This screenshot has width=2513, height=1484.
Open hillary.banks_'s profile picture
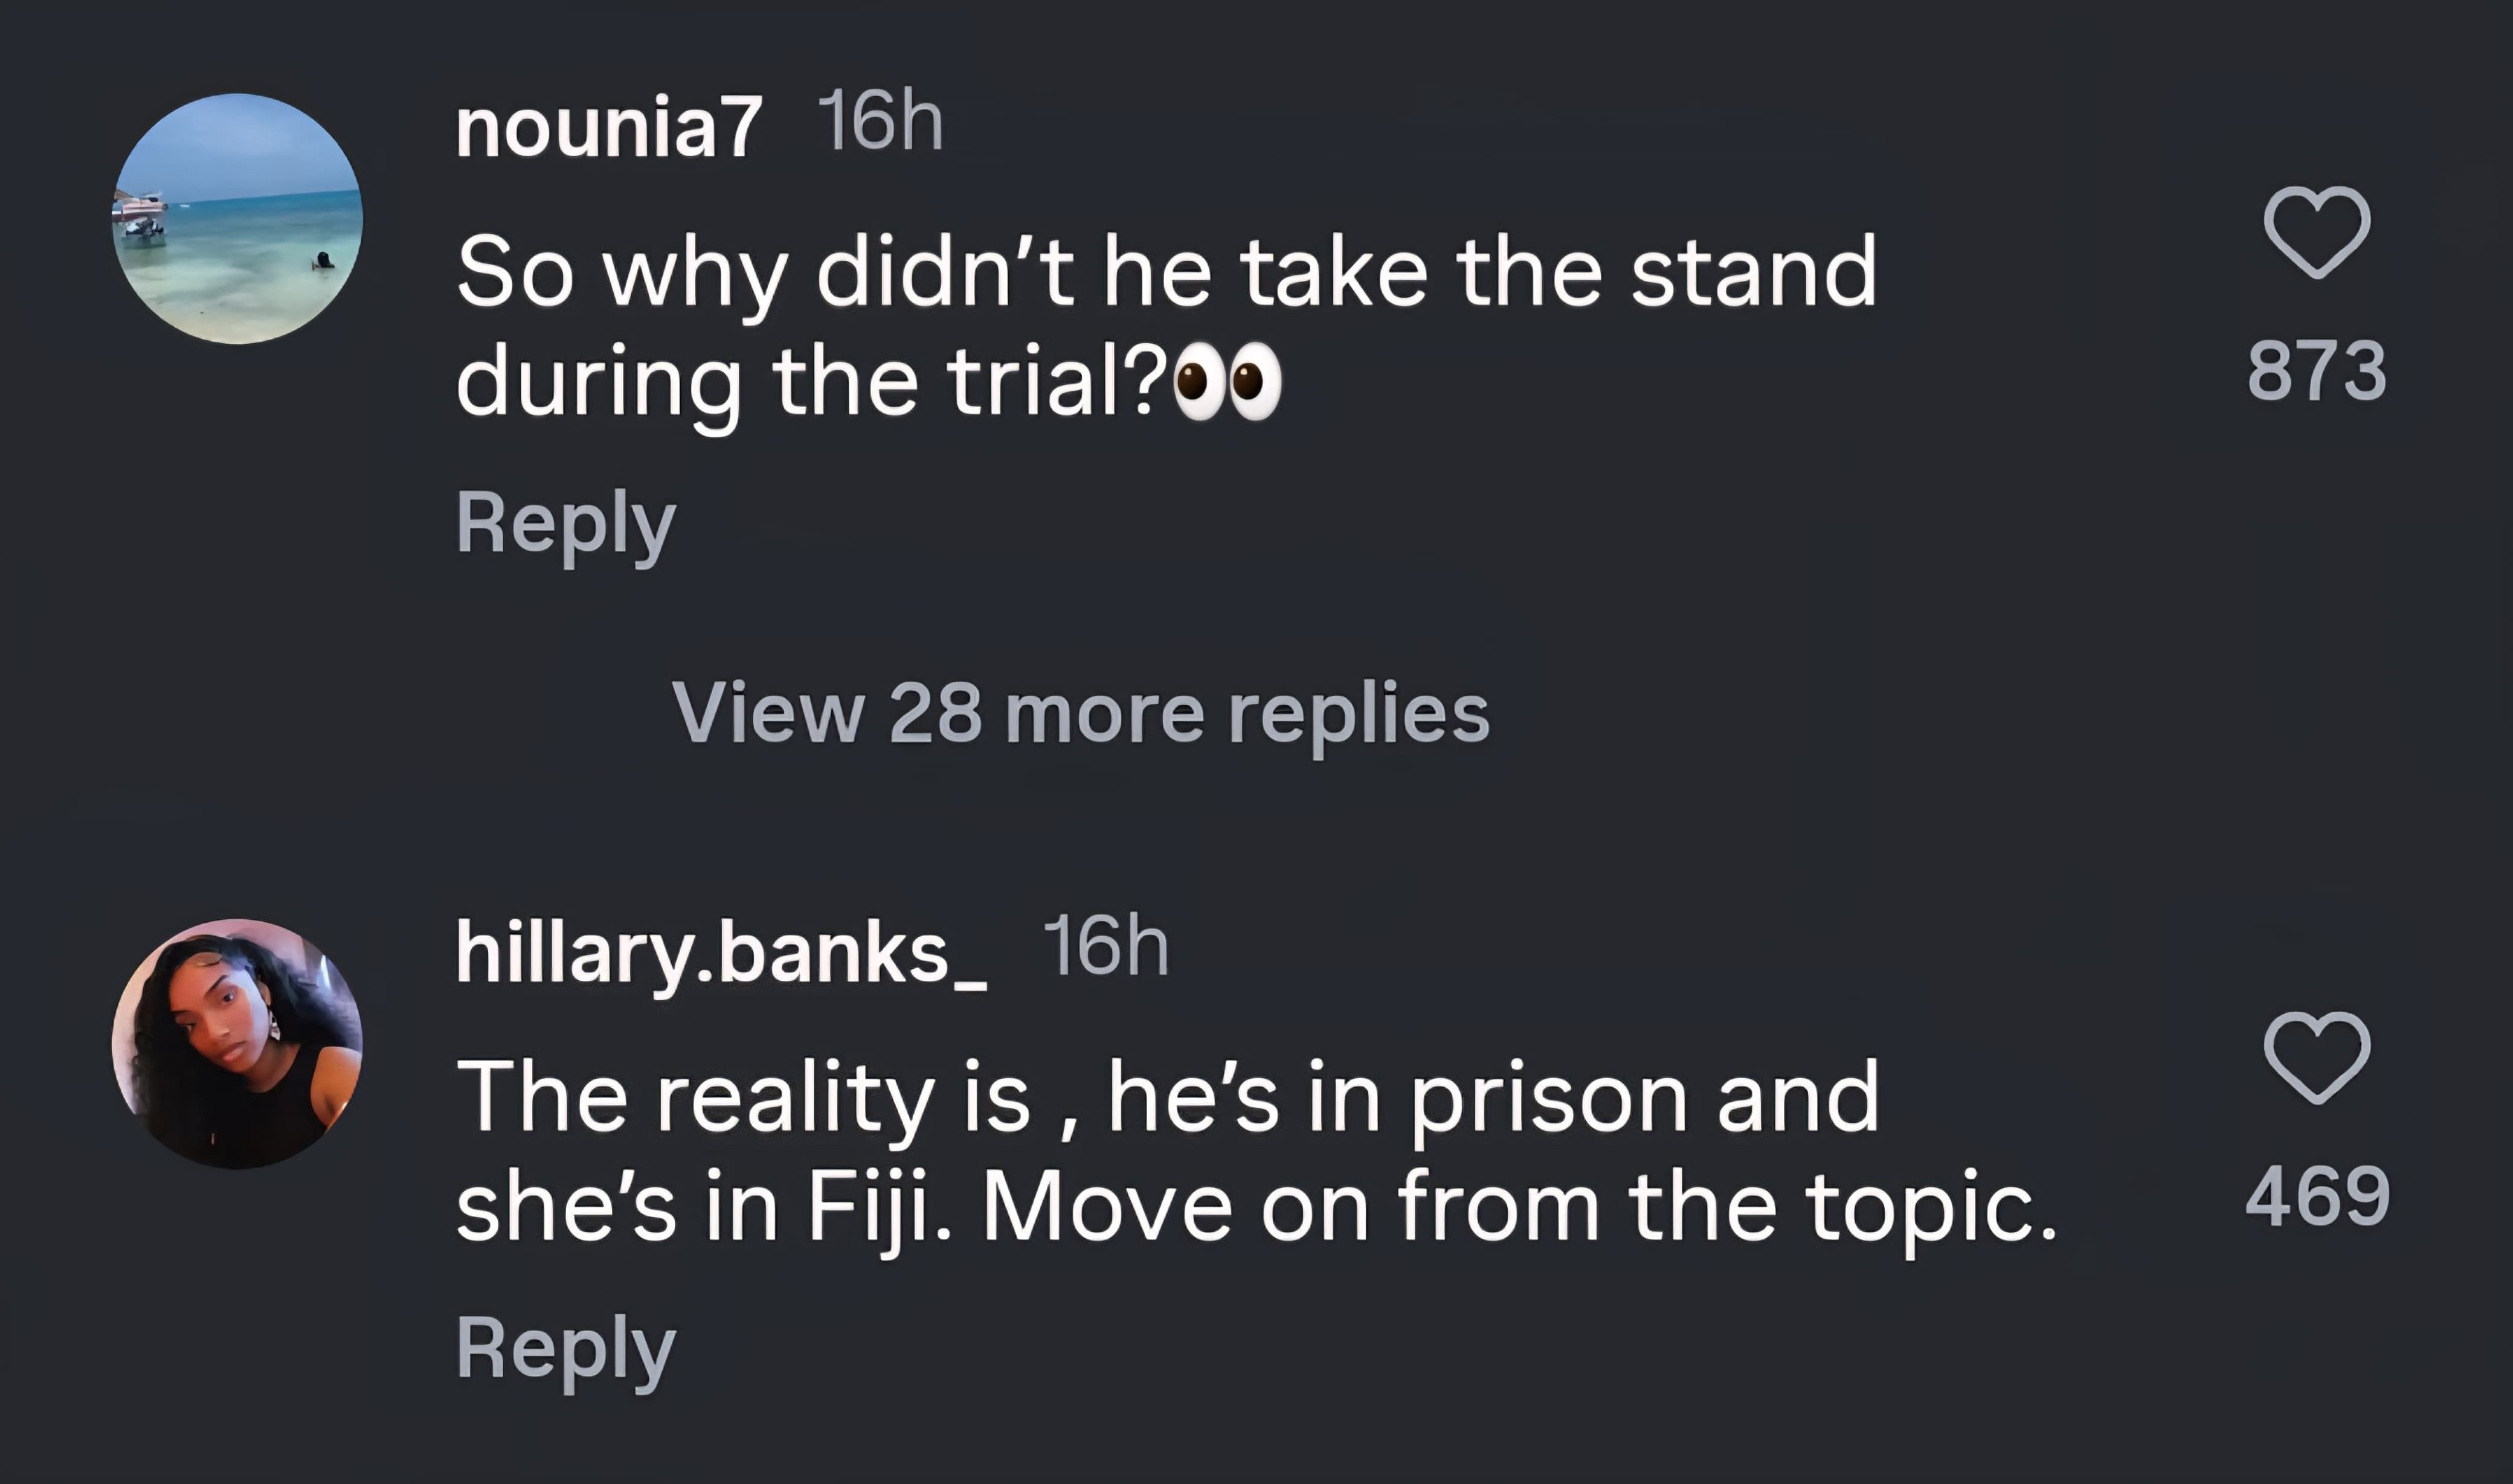click(237, 1044)
